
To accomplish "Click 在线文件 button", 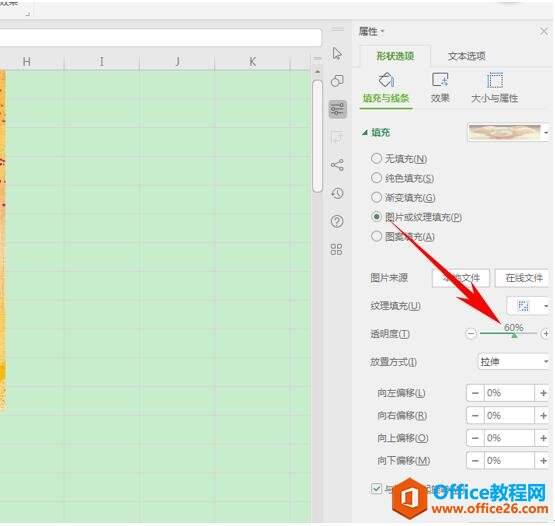I will [x=522, y=278].
